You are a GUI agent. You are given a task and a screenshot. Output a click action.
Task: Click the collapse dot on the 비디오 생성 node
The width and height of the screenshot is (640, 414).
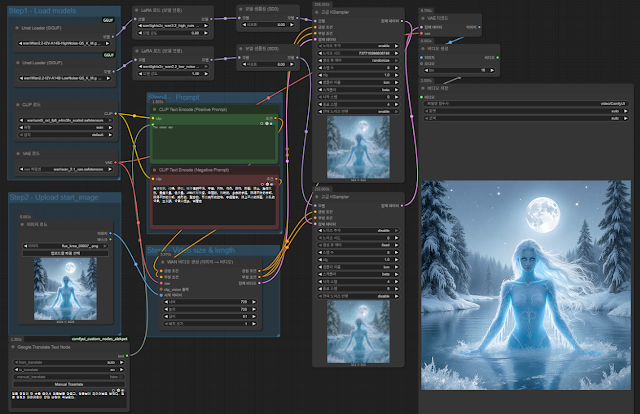click(423, 49)
